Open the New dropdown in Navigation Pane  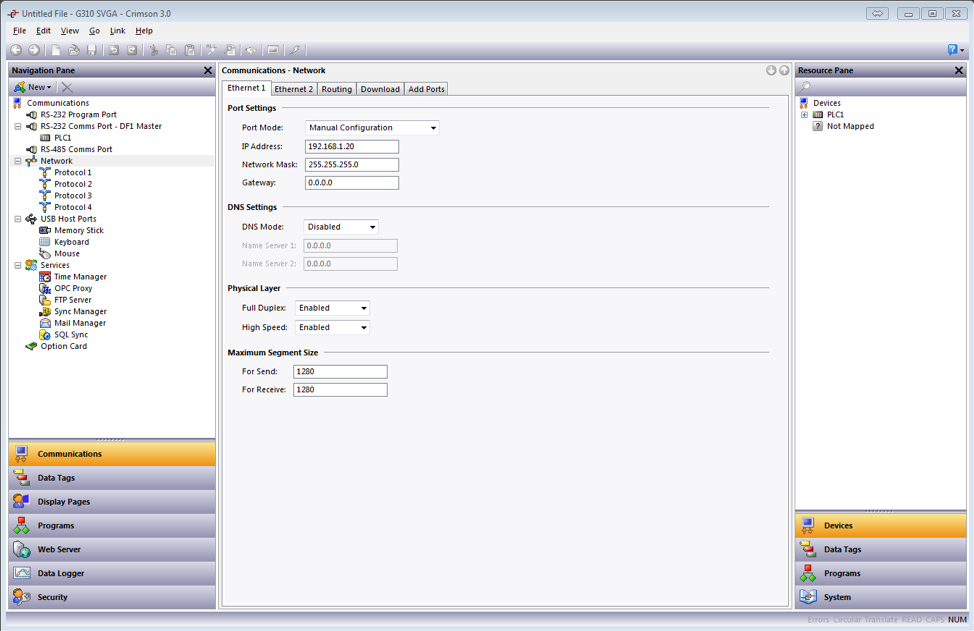point(34,88)
